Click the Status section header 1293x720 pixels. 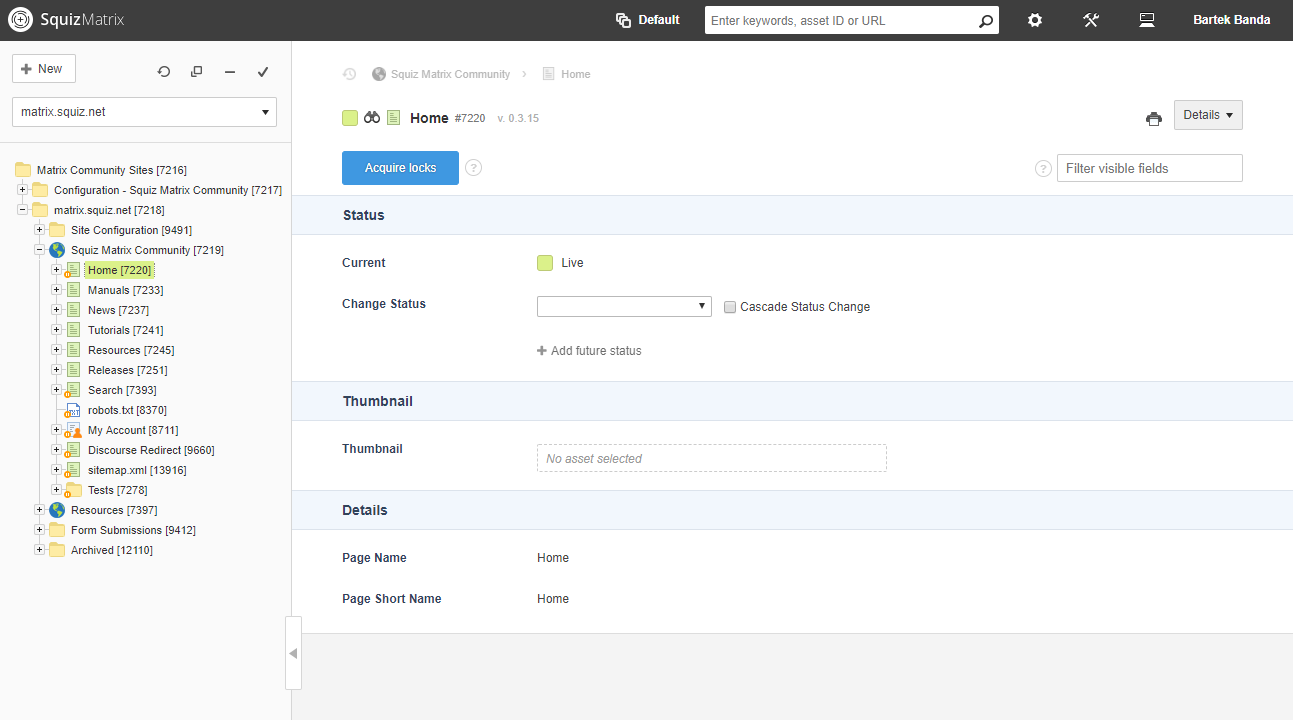click(792, 215)
